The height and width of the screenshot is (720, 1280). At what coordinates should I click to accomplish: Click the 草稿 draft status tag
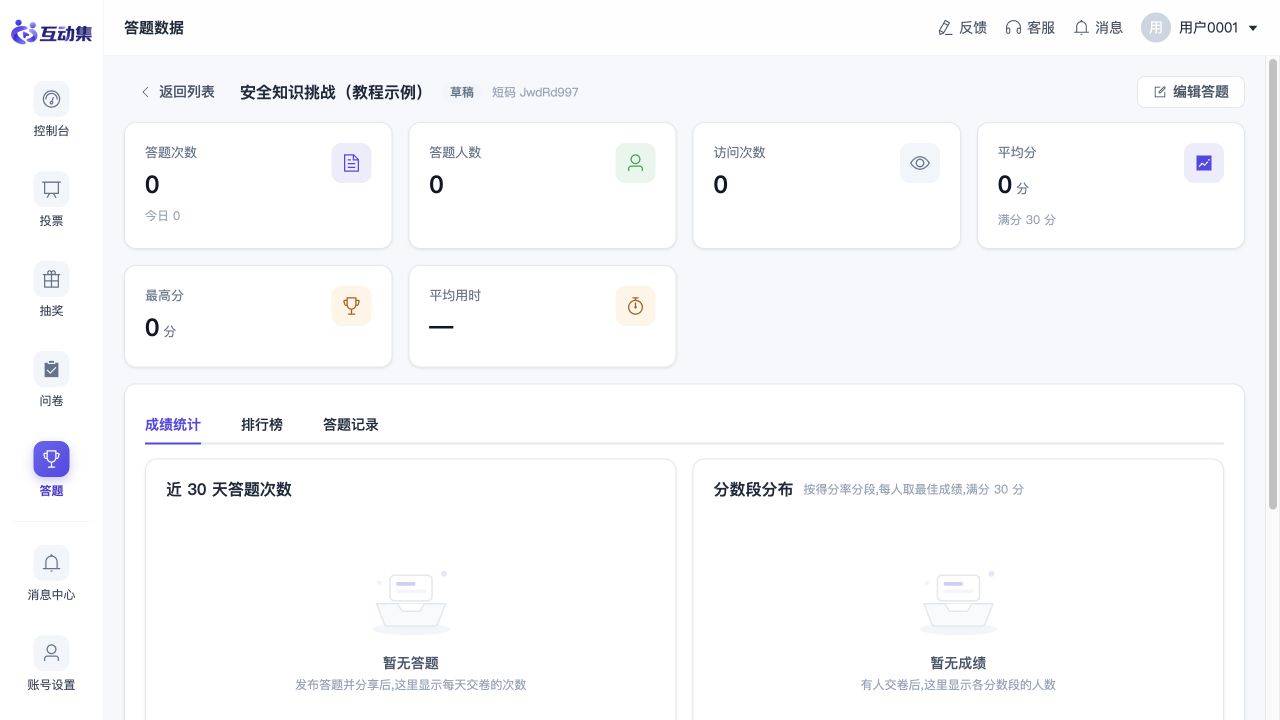[x=462, y=92]
